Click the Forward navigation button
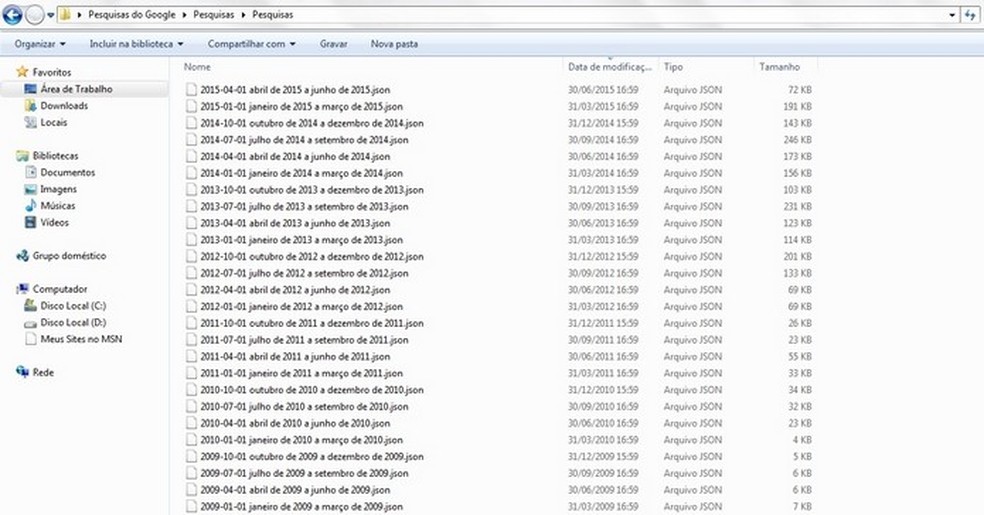984x515 pixels. point(35,14)
